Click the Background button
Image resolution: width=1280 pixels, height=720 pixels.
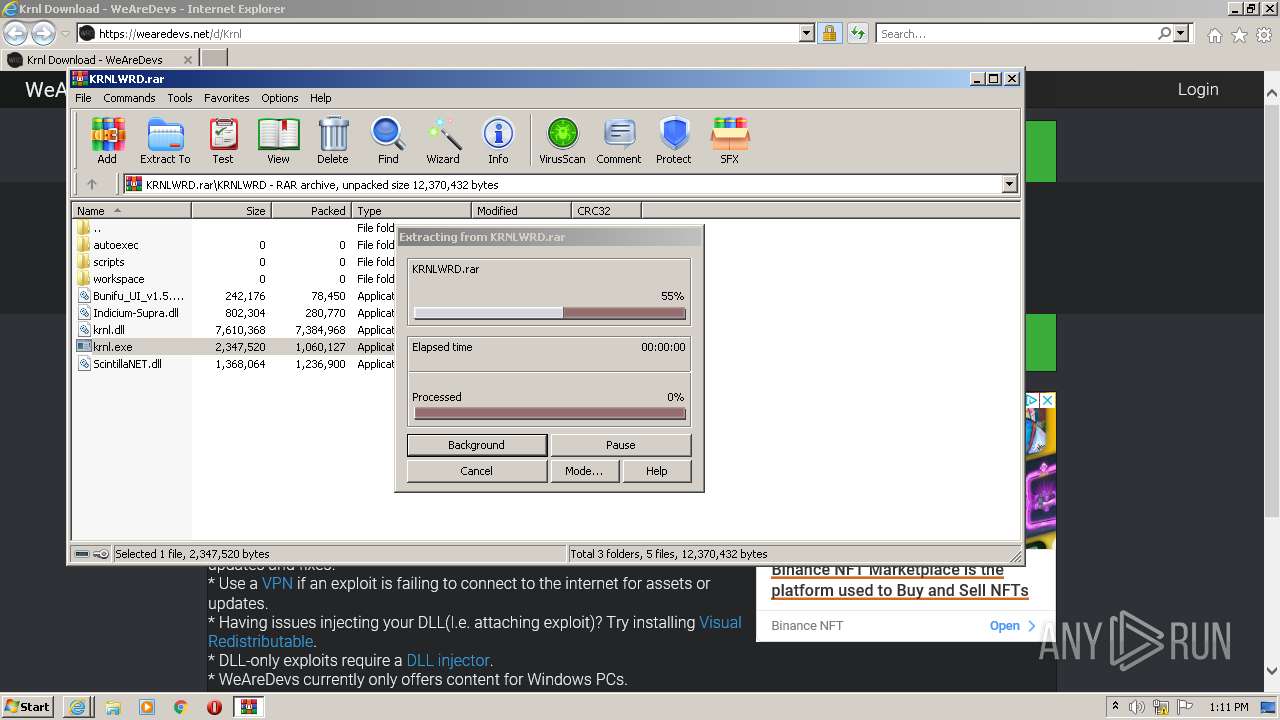(x=476, y=445)
